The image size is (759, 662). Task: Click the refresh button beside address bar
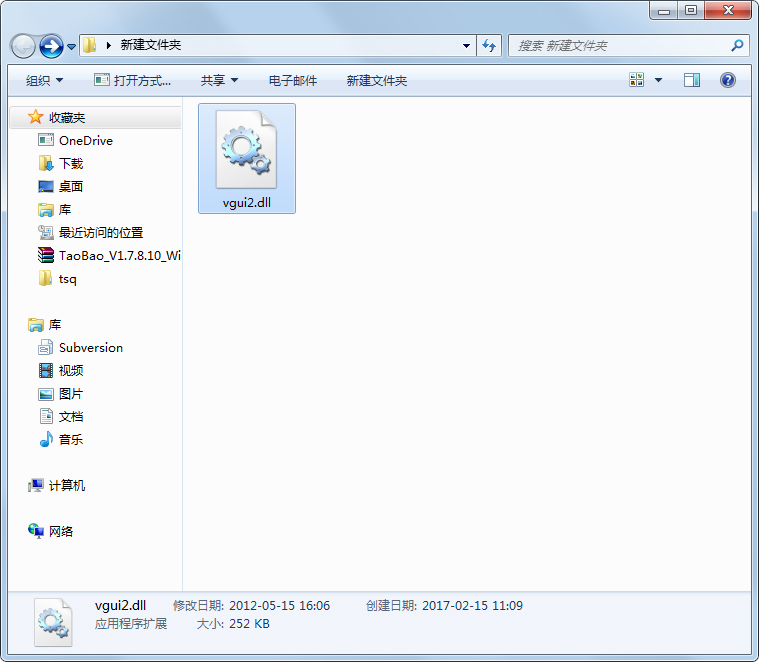pos(490,46)
